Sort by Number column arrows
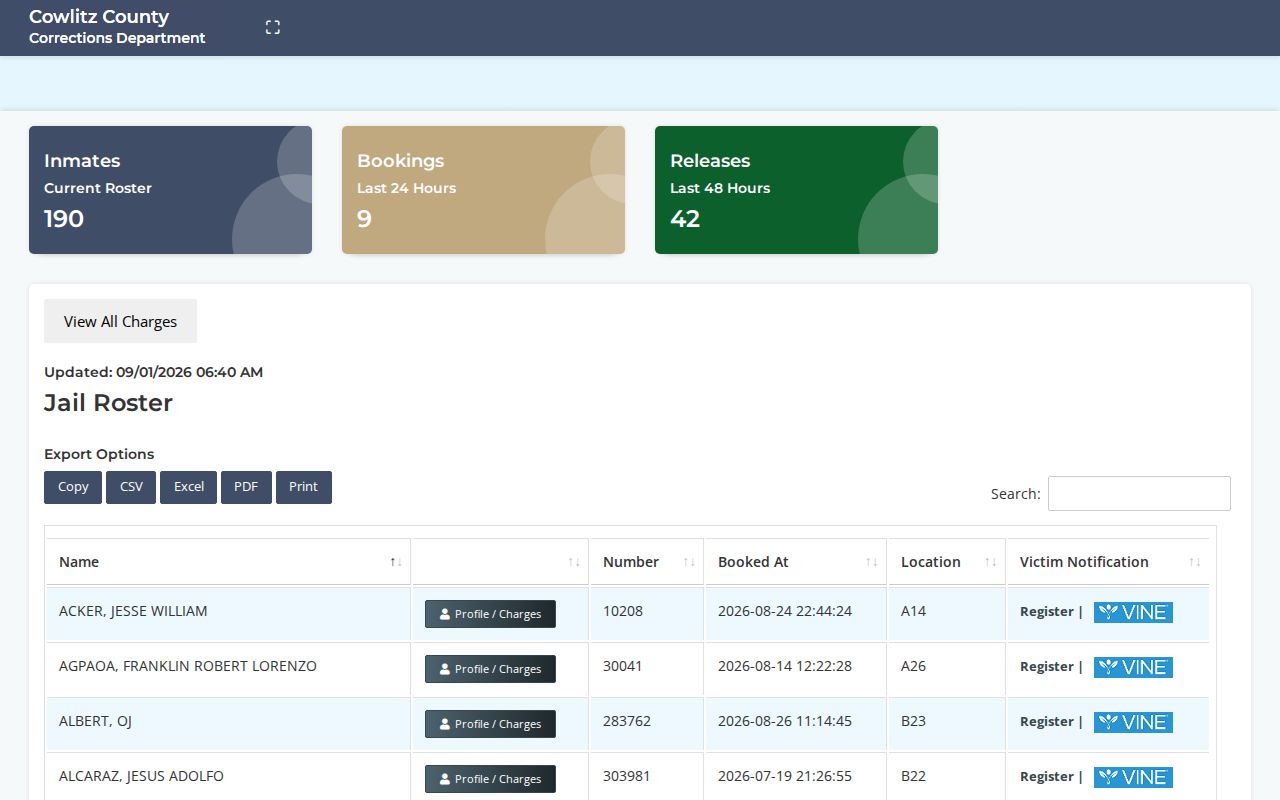 click(689, 562)
